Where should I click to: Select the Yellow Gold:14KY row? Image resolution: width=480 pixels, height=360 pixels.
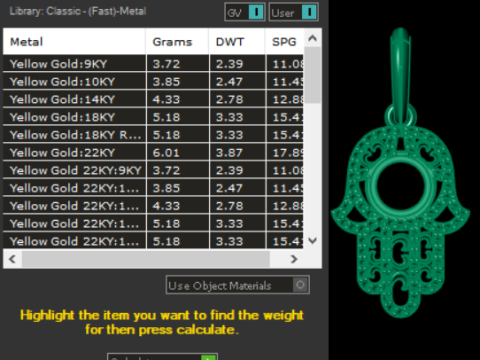153,99
